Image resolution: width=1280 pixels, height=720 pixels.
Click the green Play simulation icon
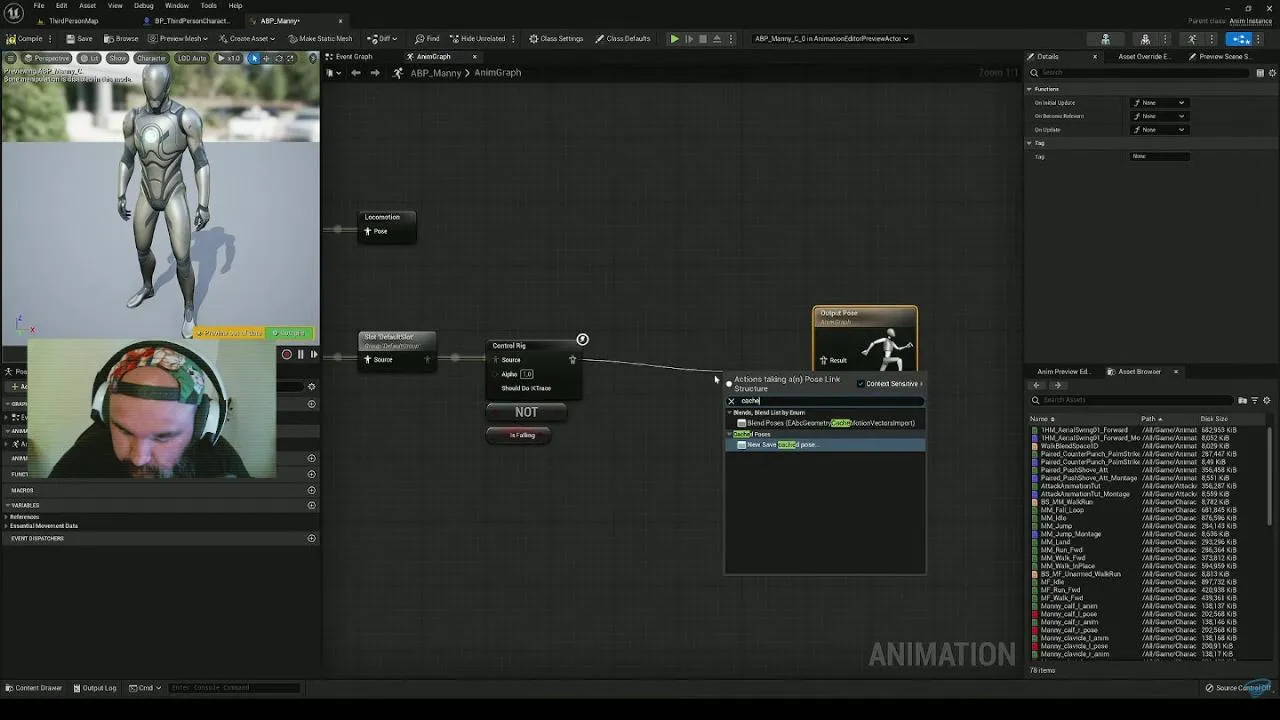tap(674, 39)
